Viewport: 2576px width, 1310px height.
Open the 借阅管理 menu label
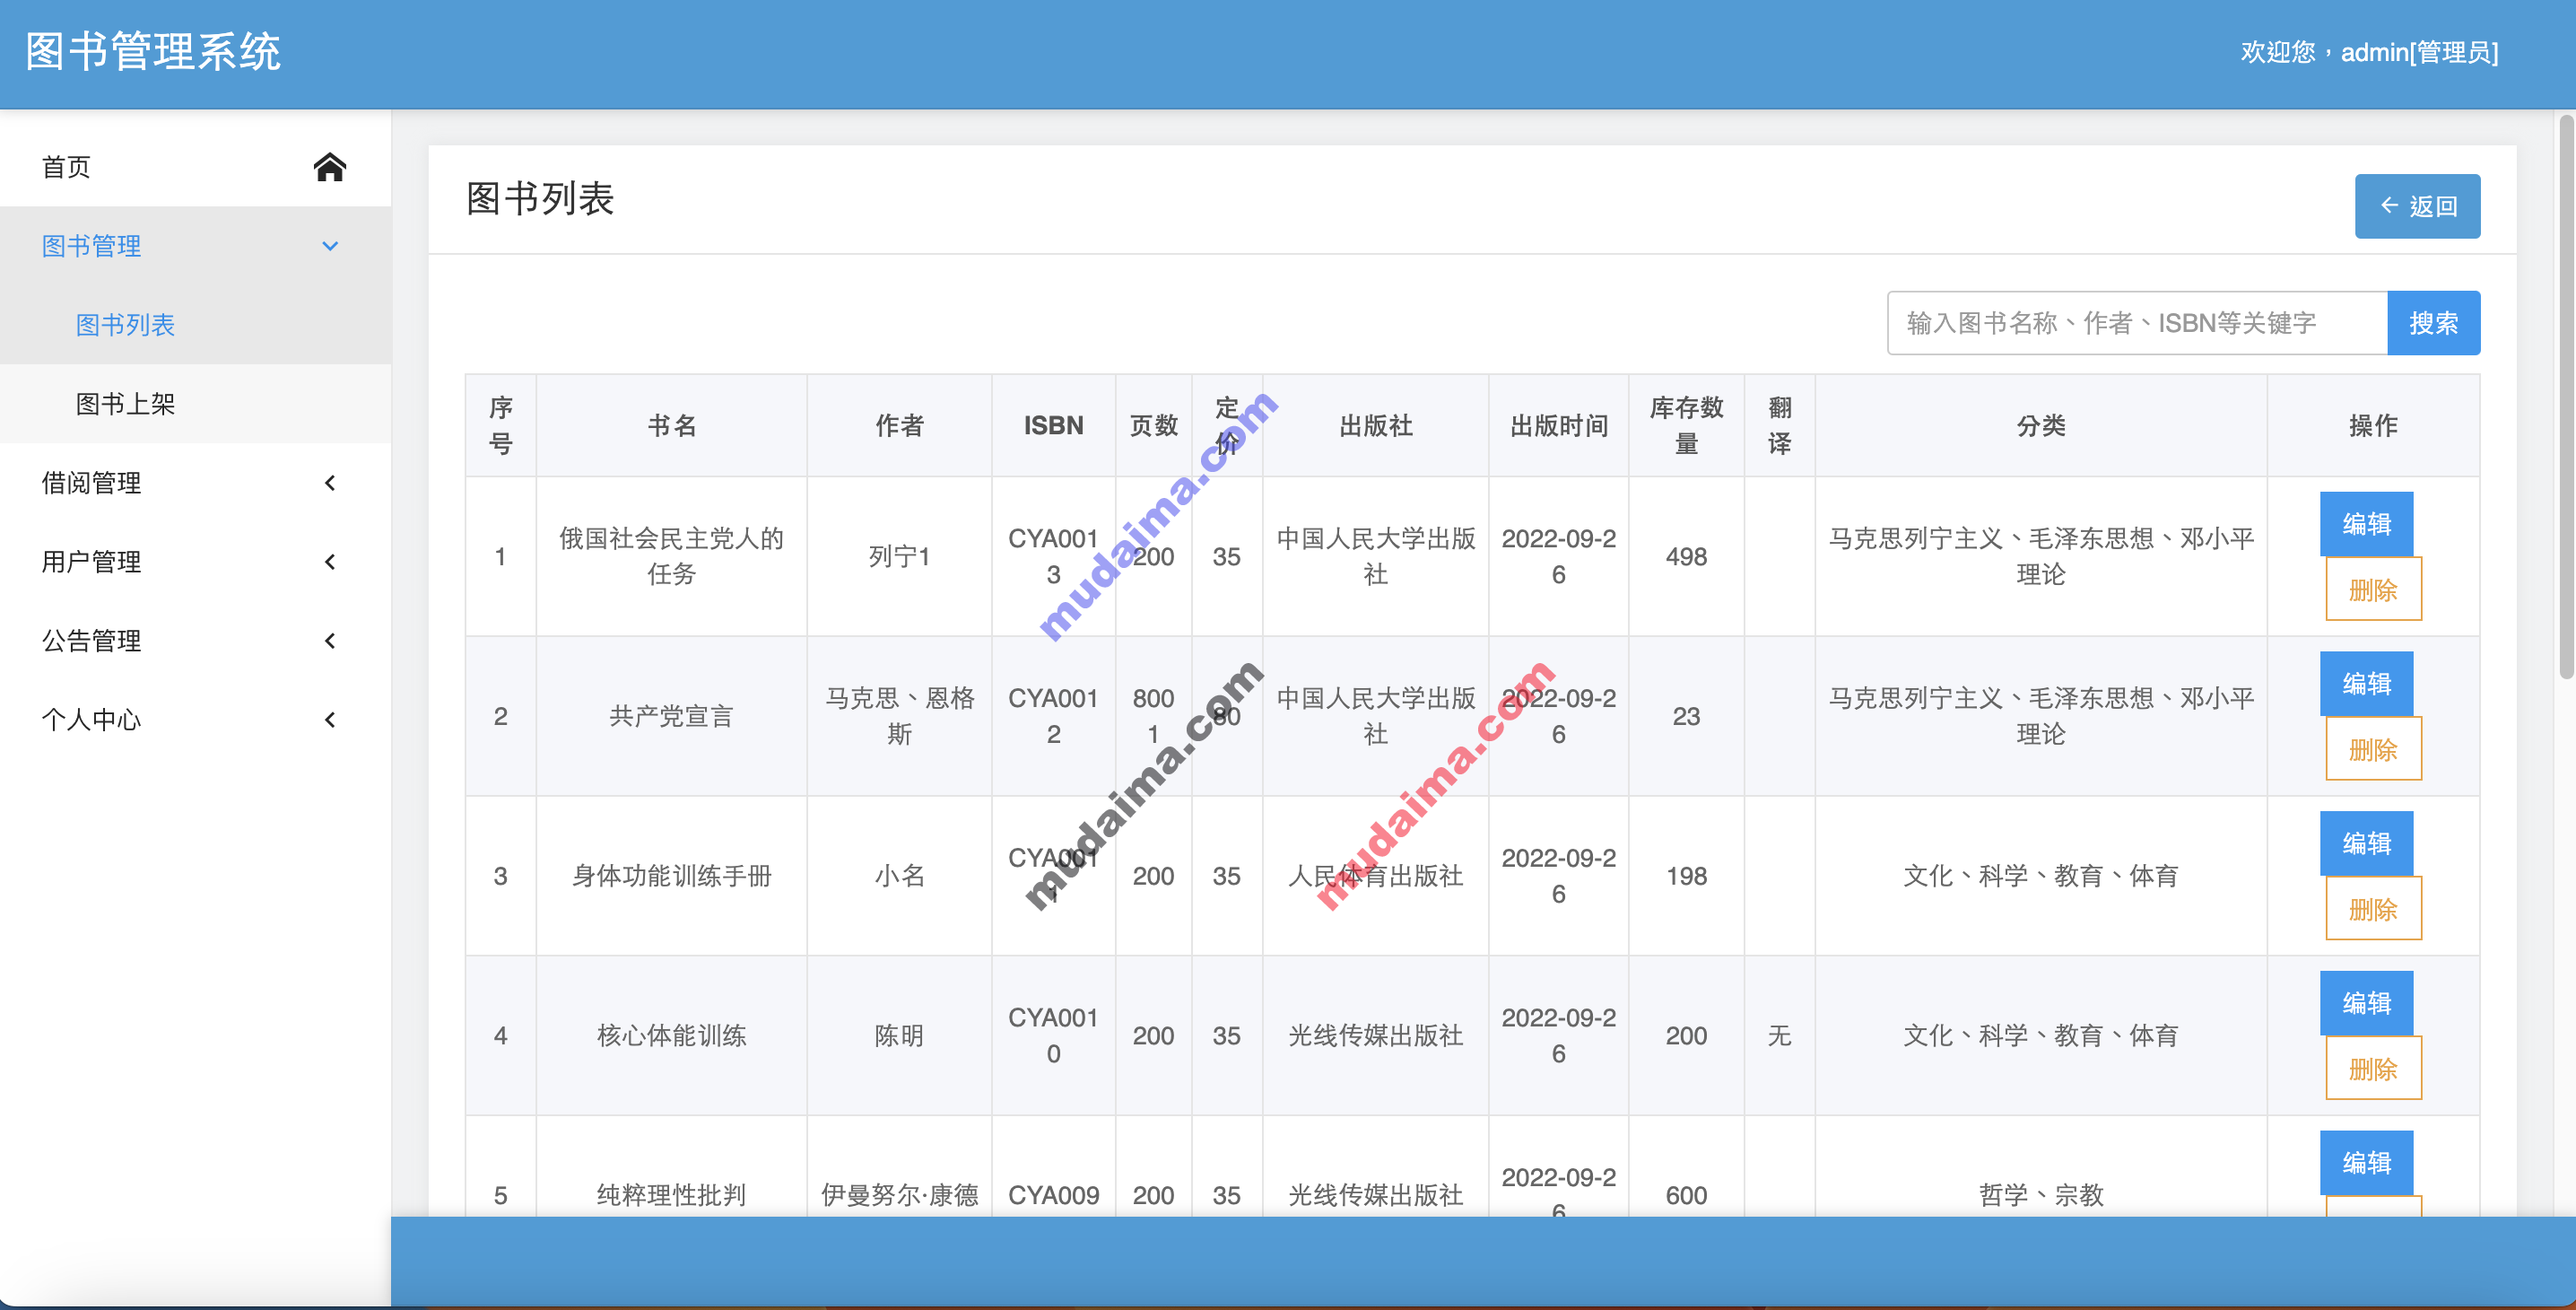(91, 483)
